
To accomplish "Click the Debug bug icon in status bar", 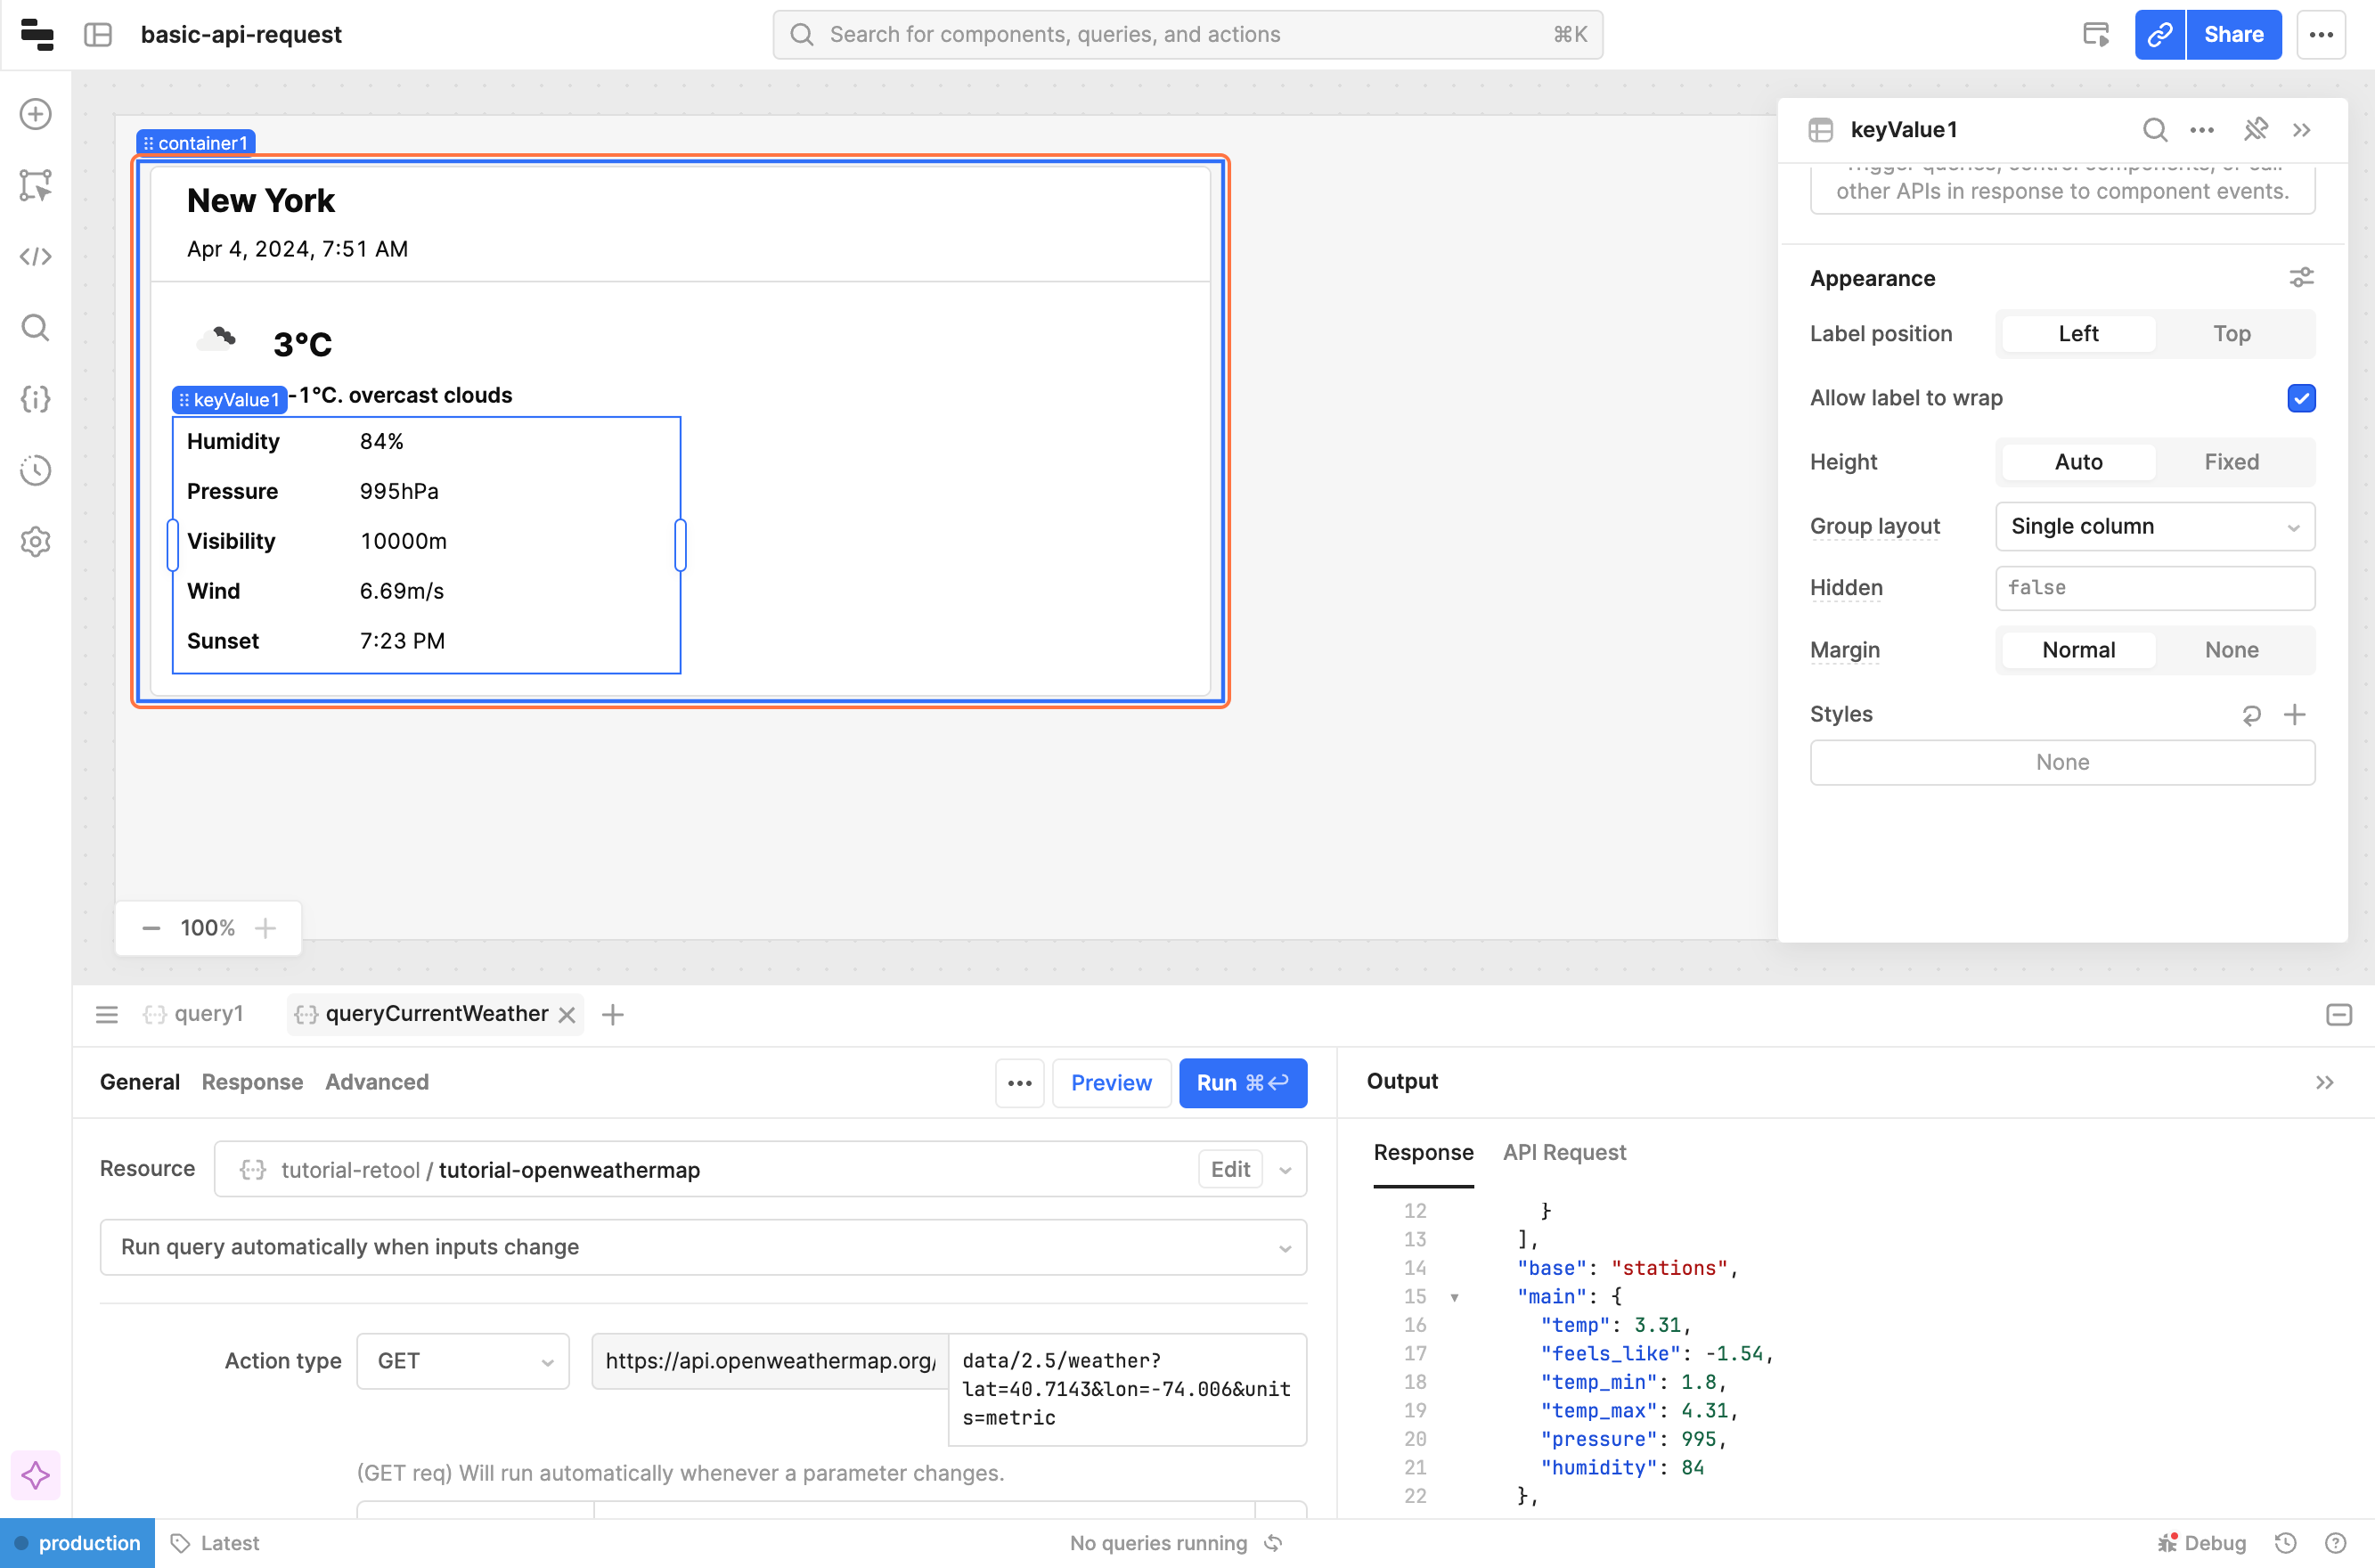I will tap(2167, 1543).
